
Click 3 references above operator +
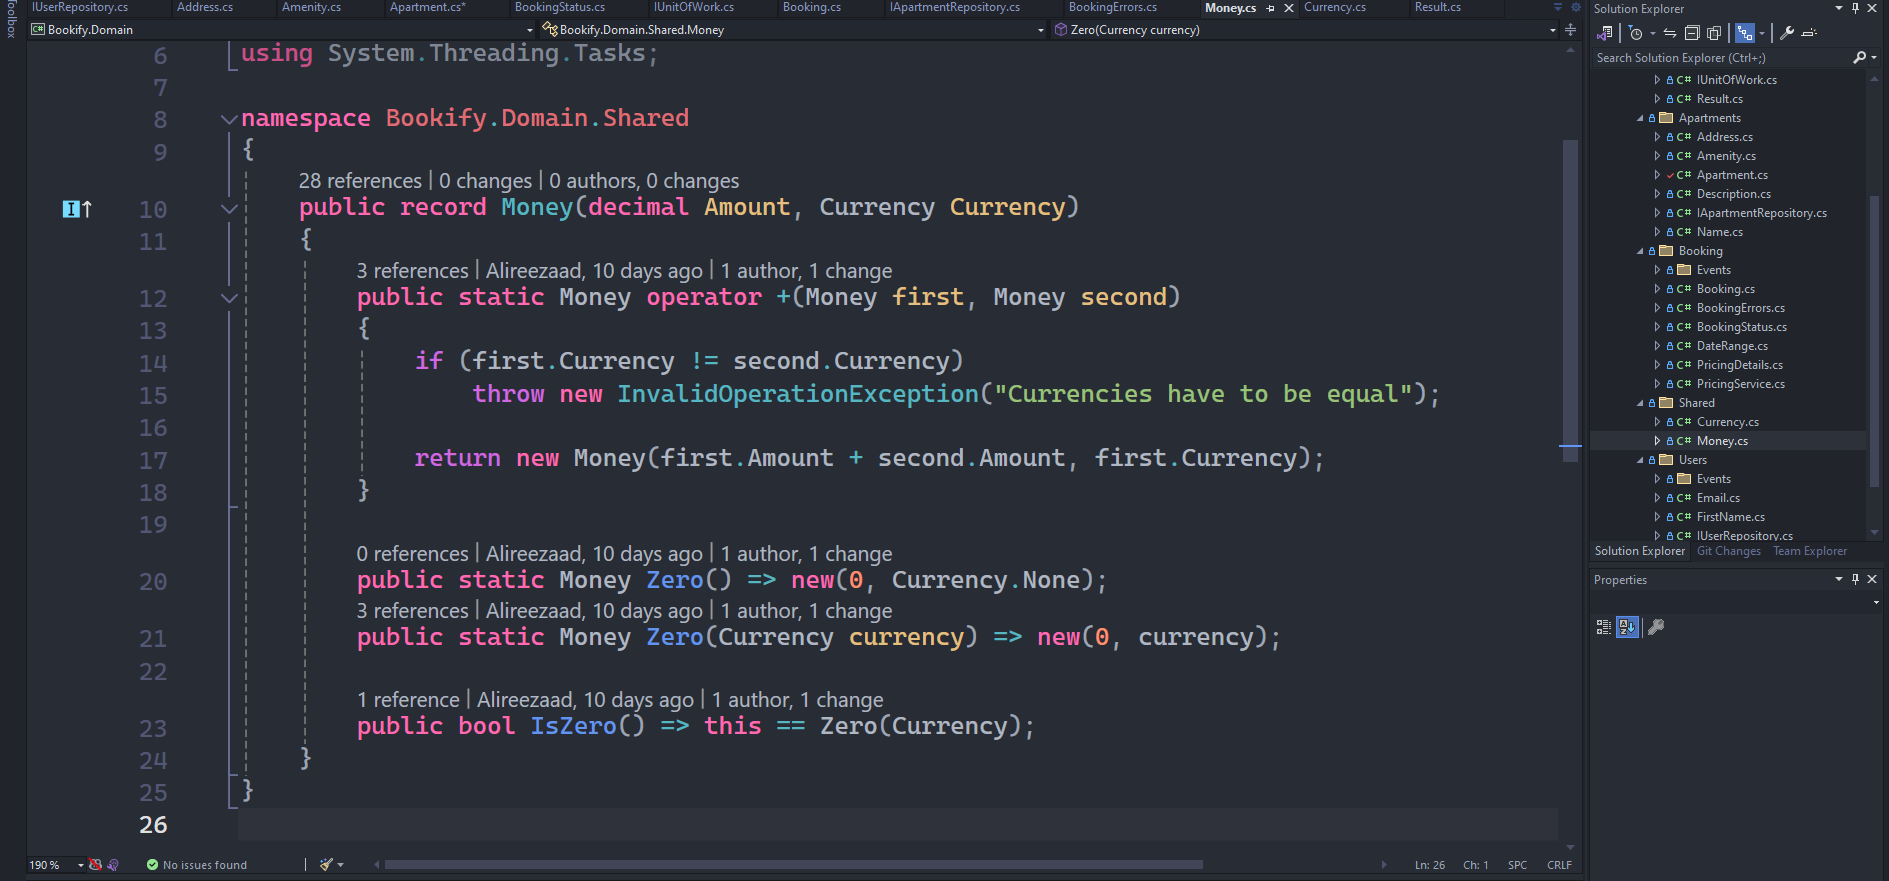tap(412, 271)
